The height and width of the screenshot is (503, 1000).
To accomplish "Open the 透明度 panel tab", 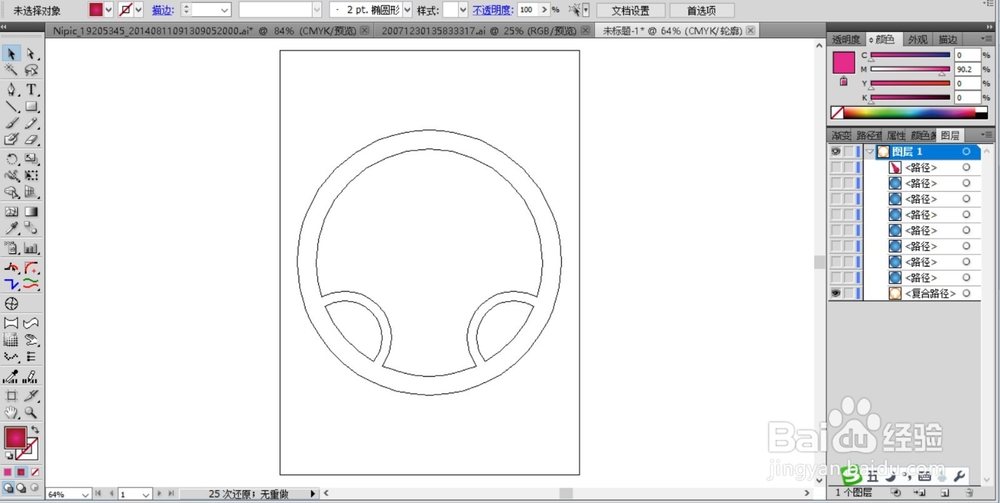I will click(846, 40).
